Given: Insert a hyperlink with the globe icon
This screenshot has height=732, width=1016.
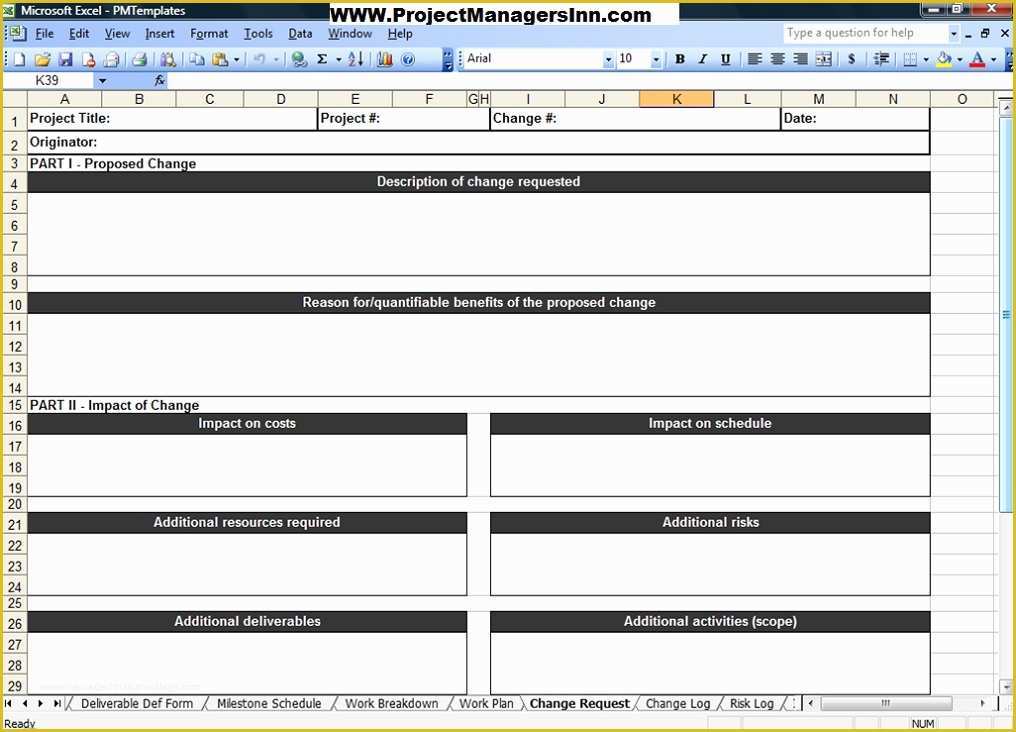Looking at the screenshot, I should pos(299,60).
